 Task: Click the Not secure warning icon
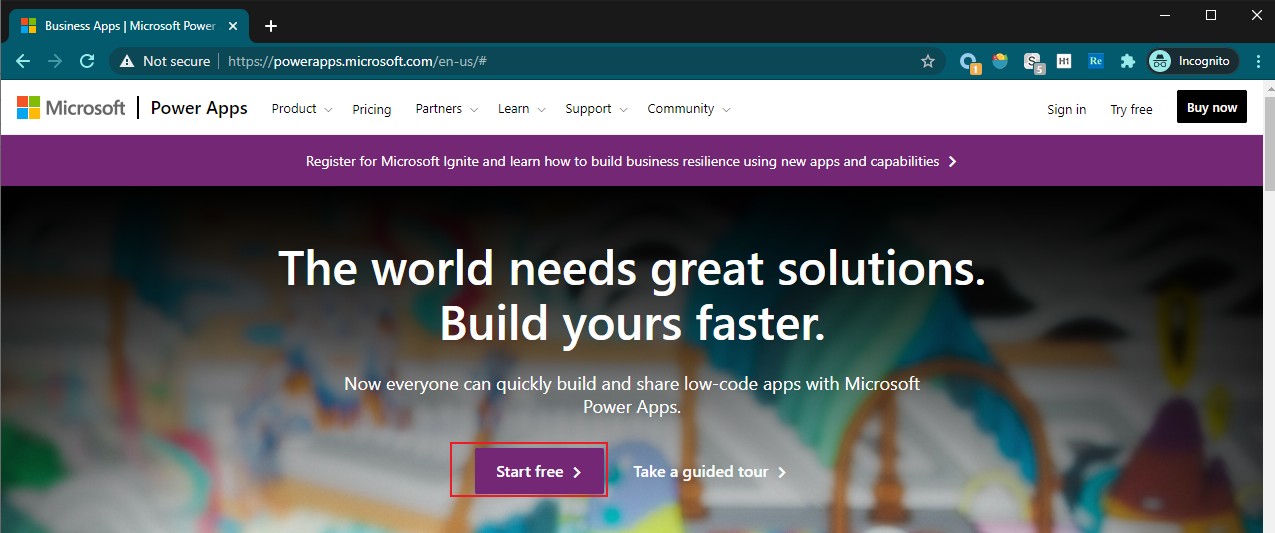[x=126, y=61]
